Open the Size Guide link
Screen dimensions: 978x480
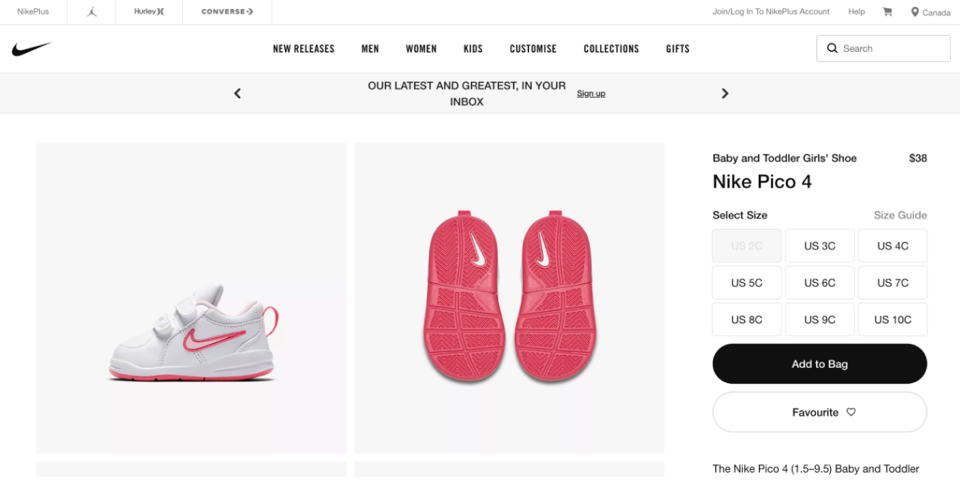(x=900, y=215)
